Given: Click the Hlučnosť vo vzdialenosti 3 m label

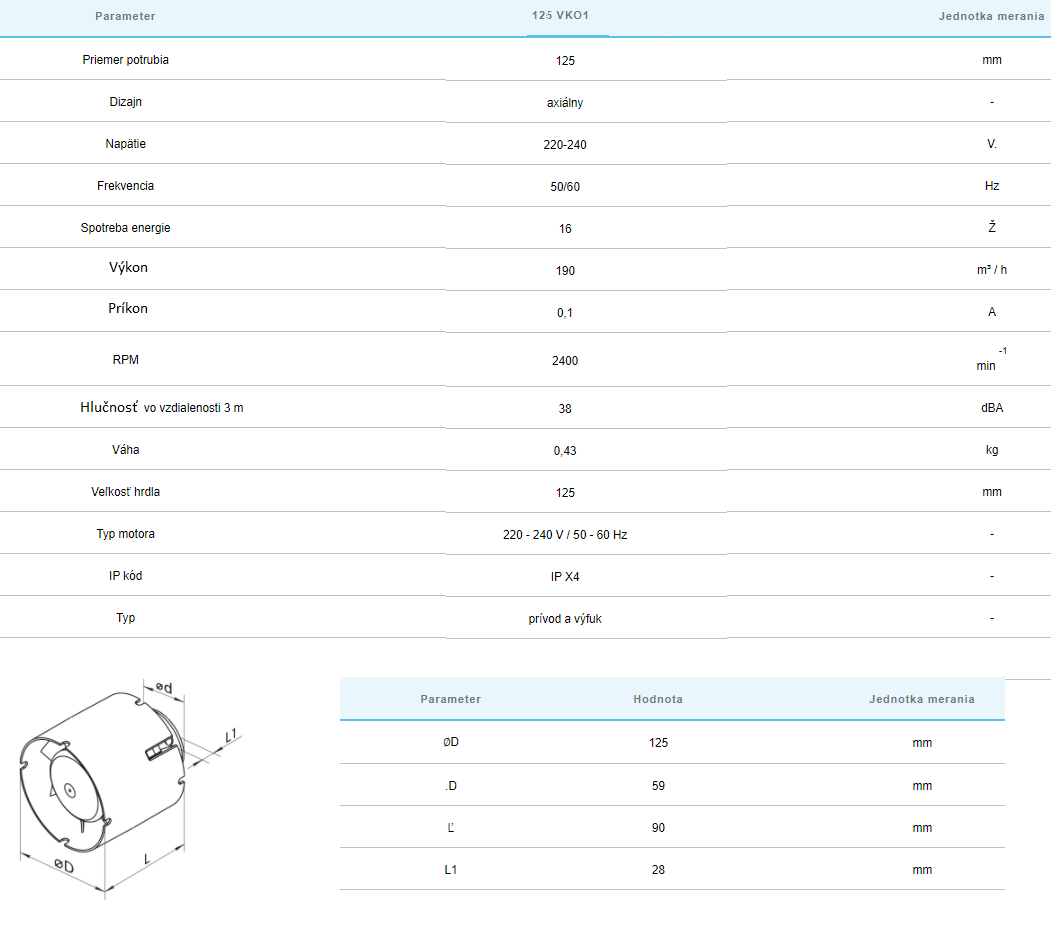Looking at the screenshot, I should tap(161, 408).
